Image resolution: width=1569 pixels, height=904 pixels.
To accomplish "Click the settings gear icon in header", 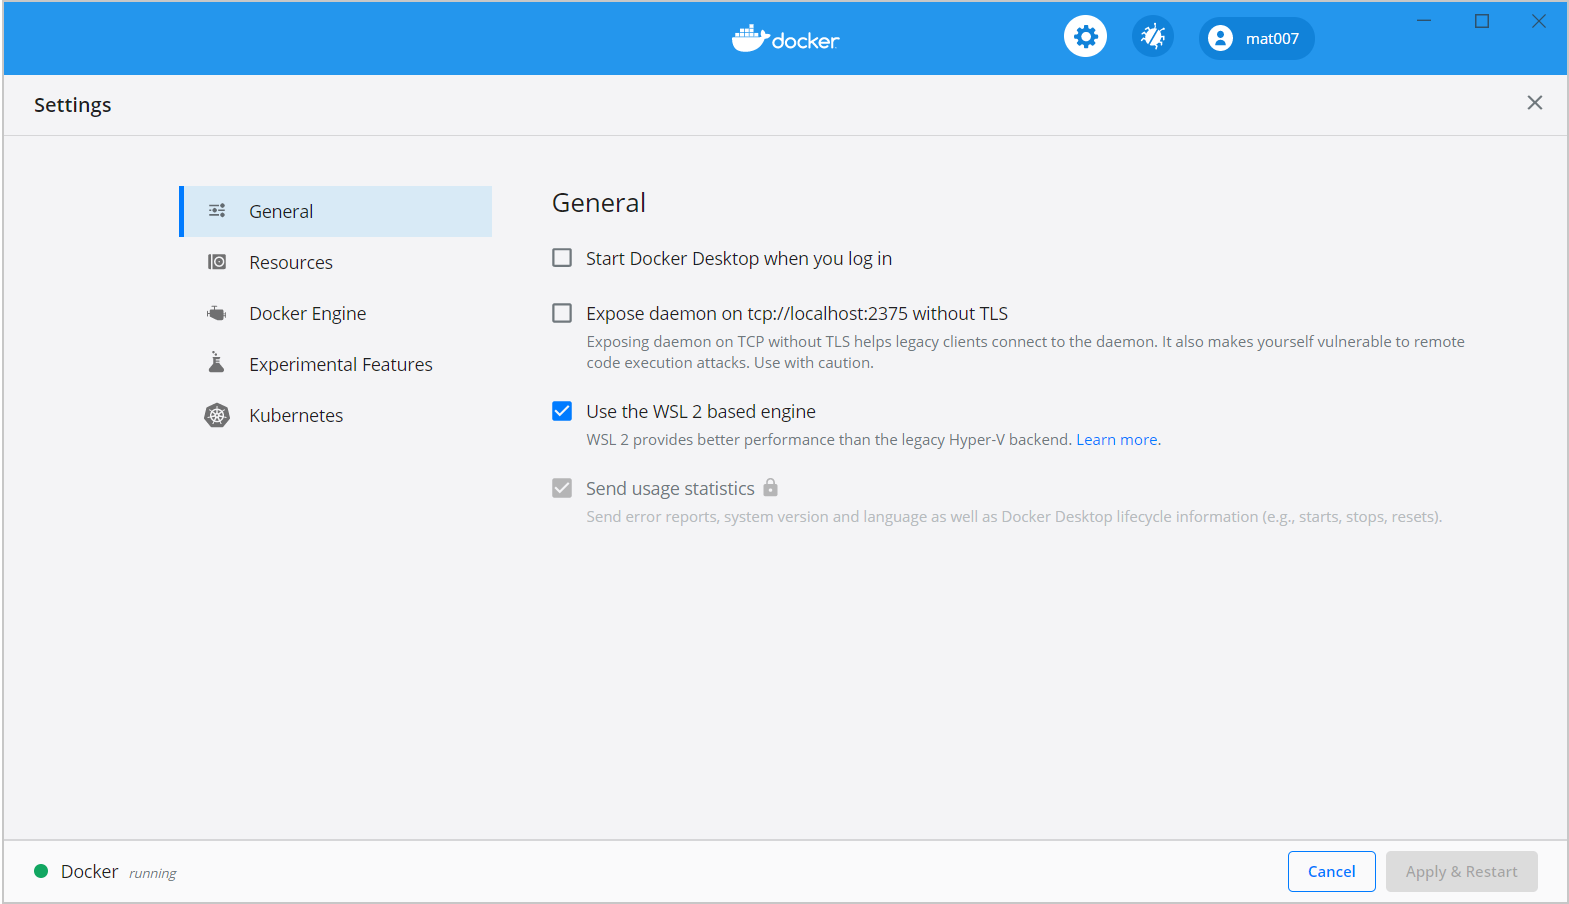I will point(1085,38).
